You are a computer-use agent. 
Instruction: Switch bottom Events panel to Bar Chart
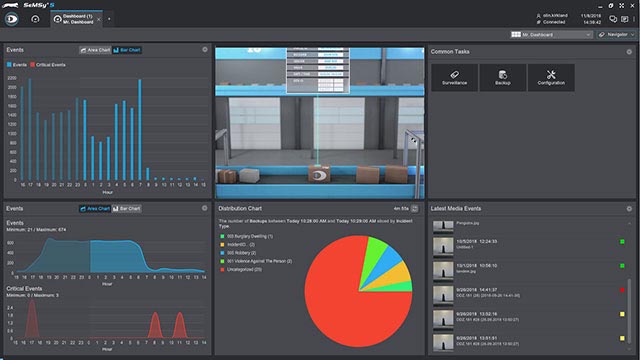point(127,209)
